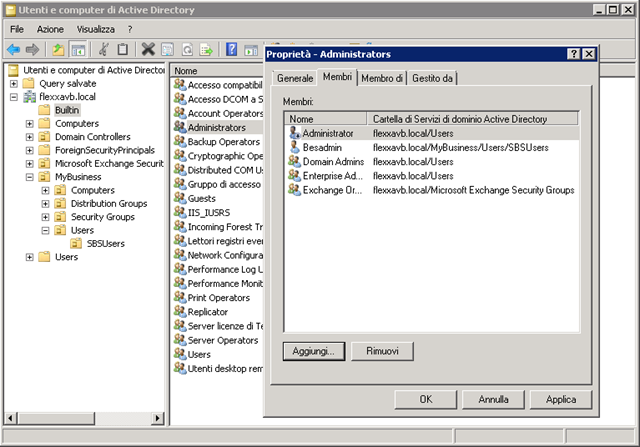The image size is (640, 447).
Task: Click the Replicator group icon
Action: coord(180,311)
